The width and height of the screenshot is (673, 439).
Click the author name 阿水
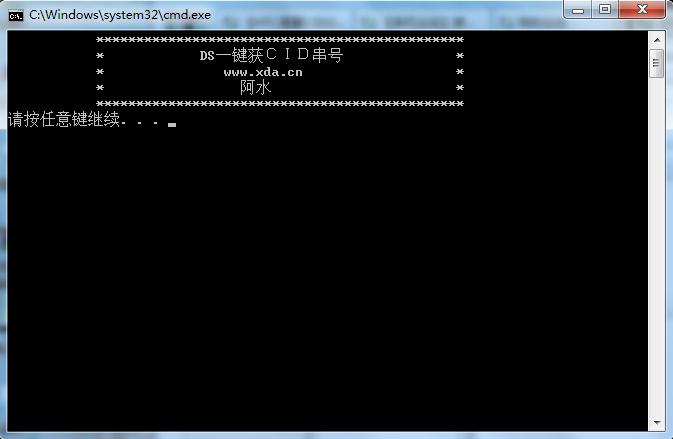(x=255, y=88)
